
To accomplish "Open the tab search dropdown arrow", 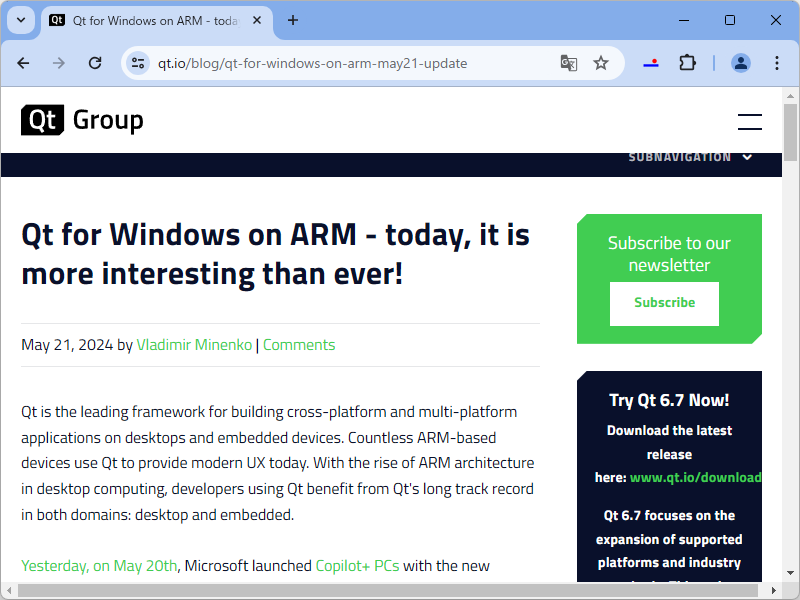I will (x=21, y=20).
